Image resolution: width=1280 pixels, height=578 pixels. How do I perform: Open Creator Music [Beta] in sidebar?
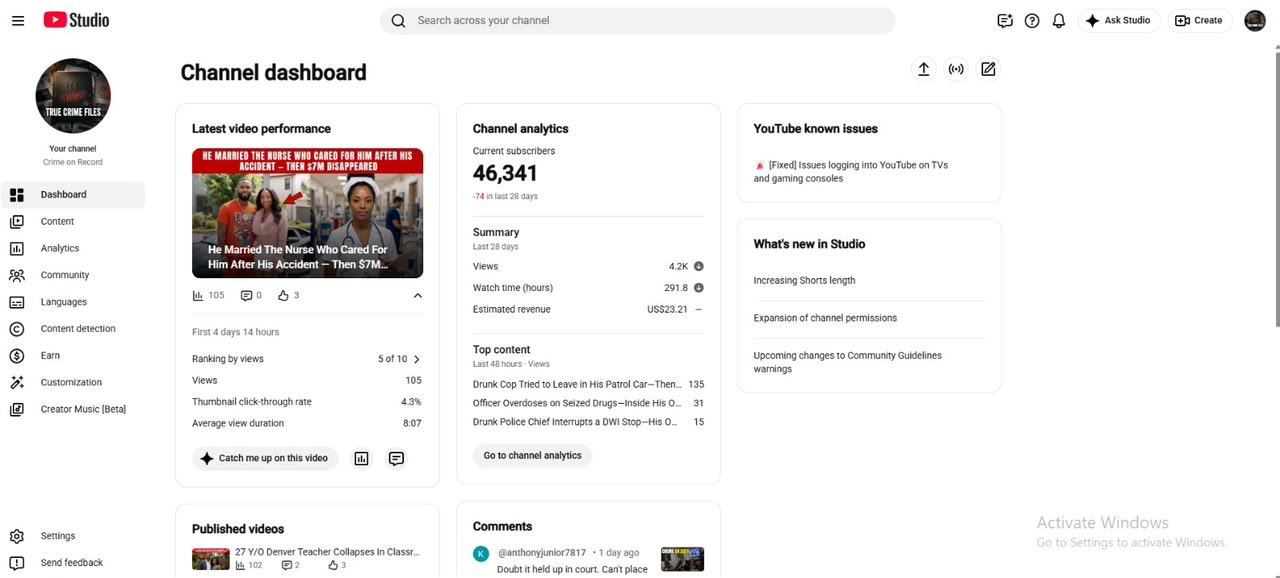click(x=73, y=409)
